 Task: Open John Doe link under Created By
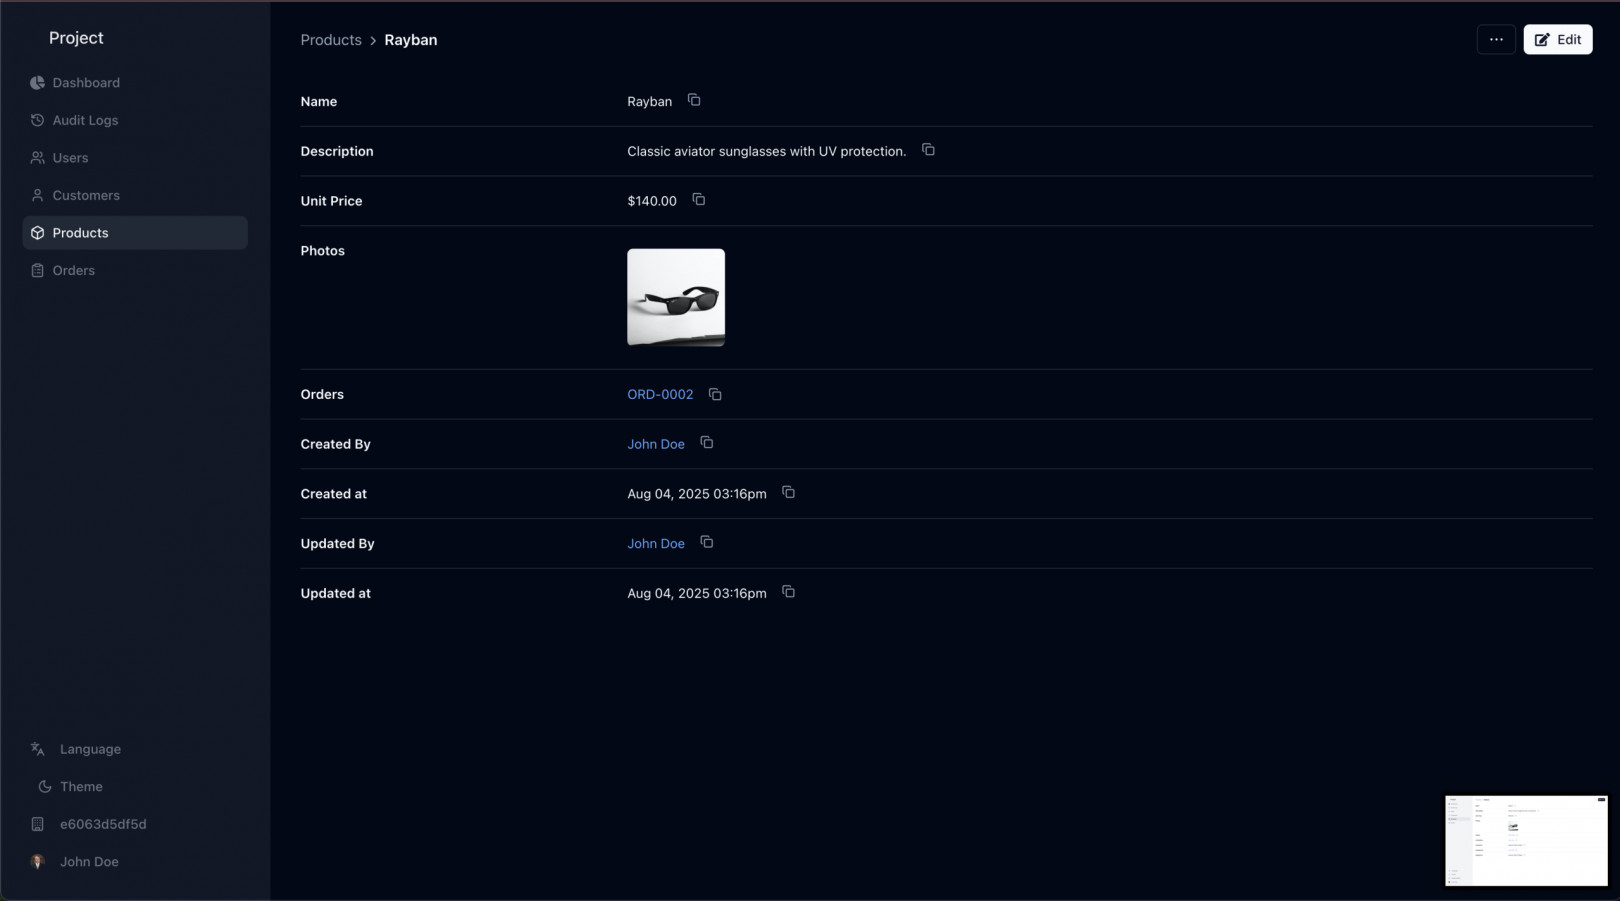[656, 444]
